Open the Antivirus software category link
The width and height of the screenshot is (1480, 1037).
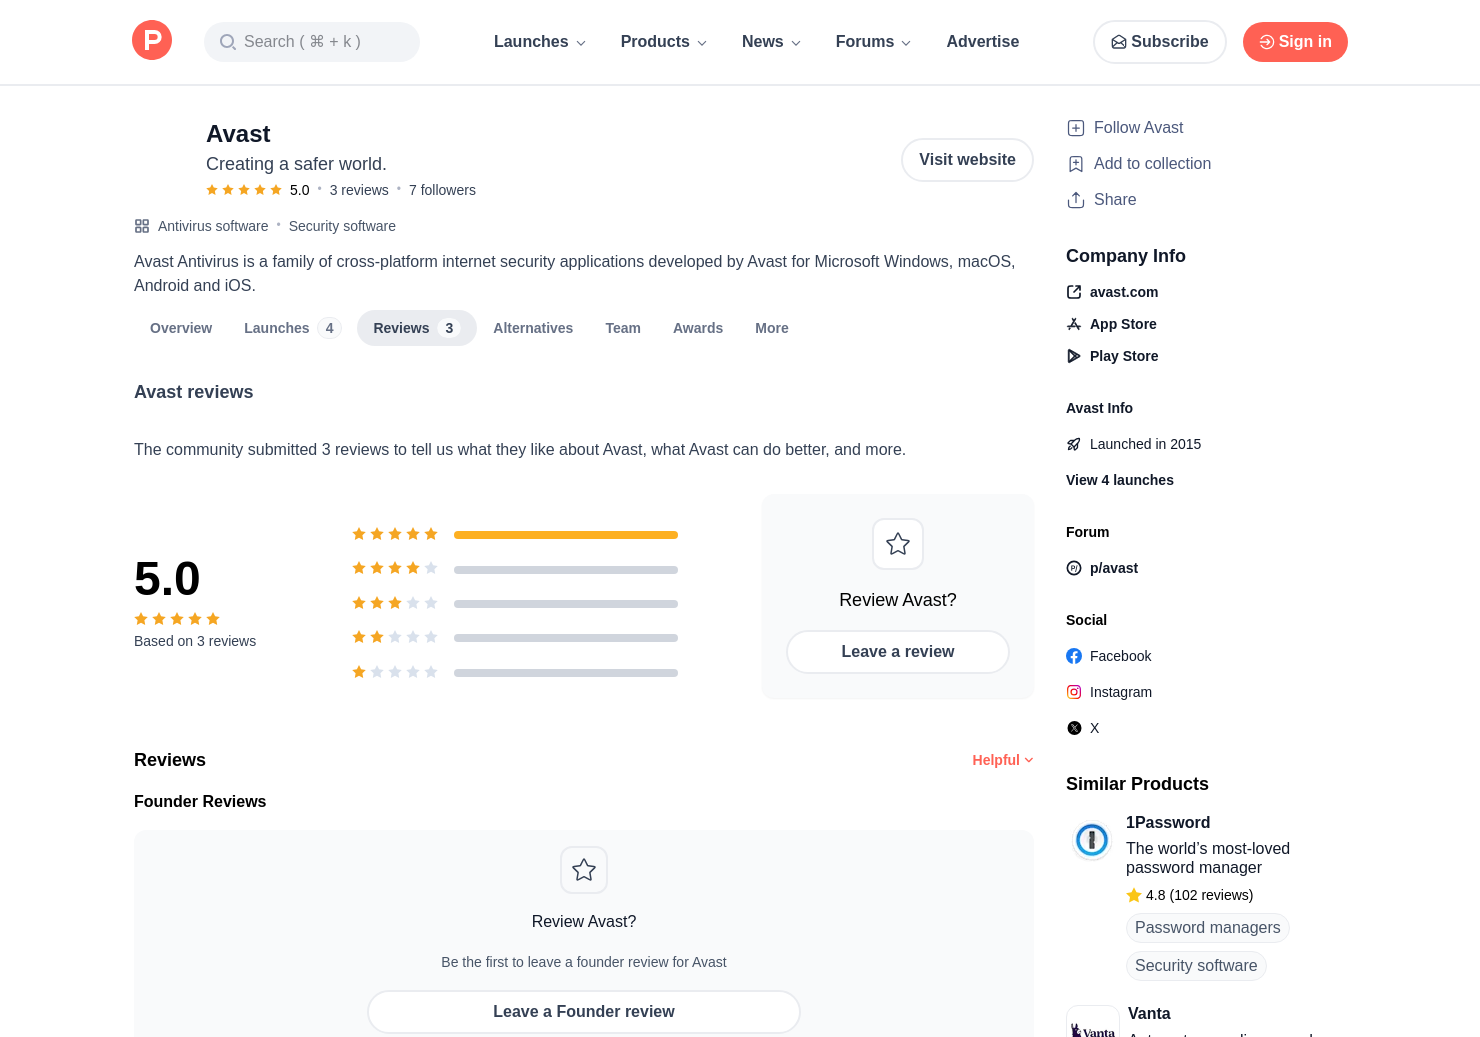click(x=213, y=226)
